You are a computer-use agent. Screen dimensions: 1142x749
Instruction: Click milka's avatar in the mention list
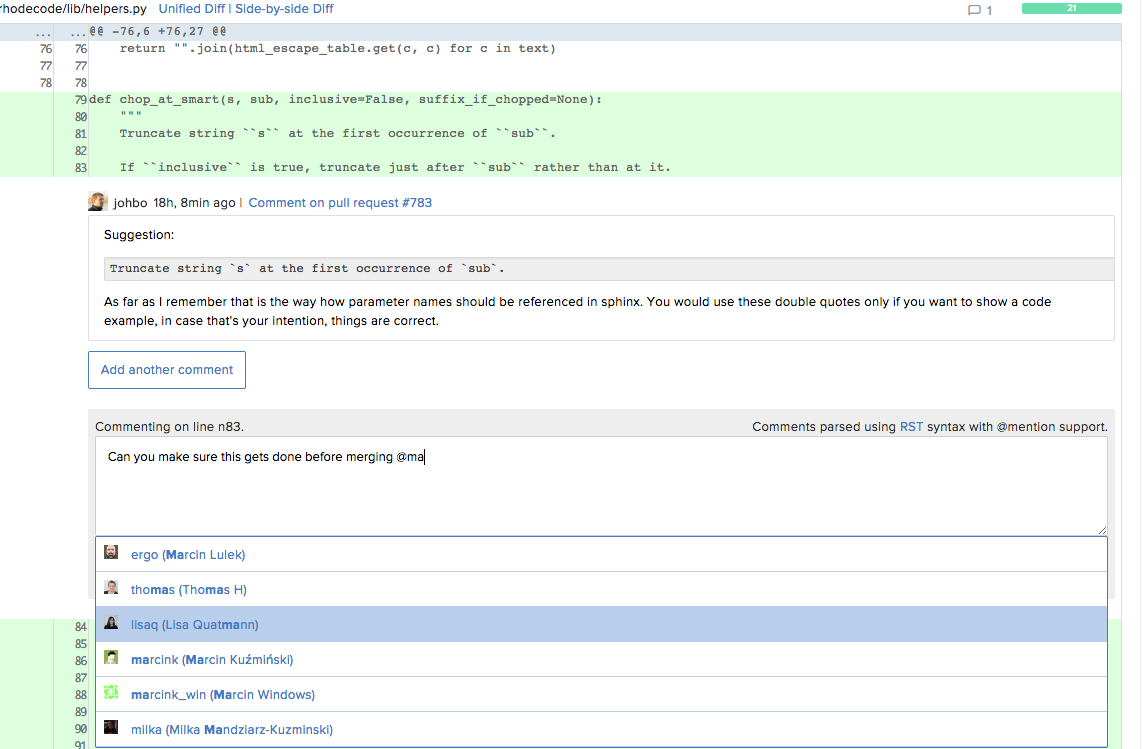(x=111, y=728)
